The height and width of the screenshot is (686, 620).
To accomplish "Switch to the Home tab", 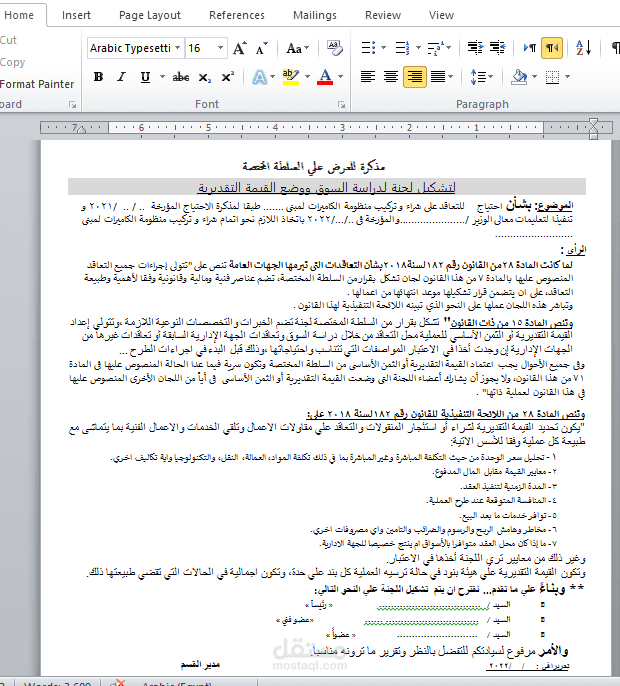I will pyautogui.click(x=19, y=15).
